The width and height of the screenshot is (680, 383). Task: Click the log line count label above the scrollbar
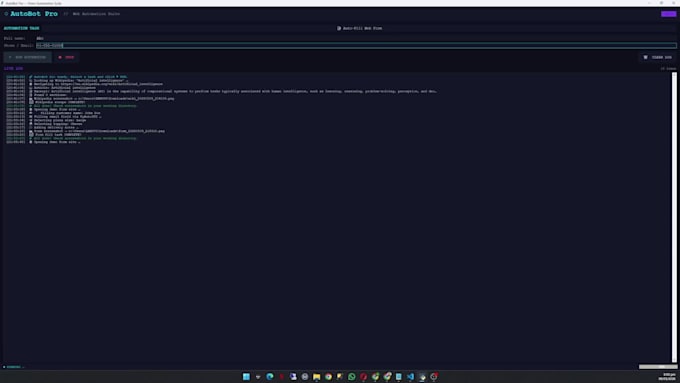pos(668,69)
